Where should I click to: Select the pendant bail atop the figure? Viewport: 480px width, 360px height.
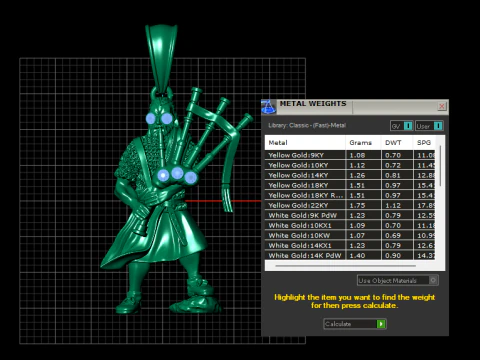161,59
